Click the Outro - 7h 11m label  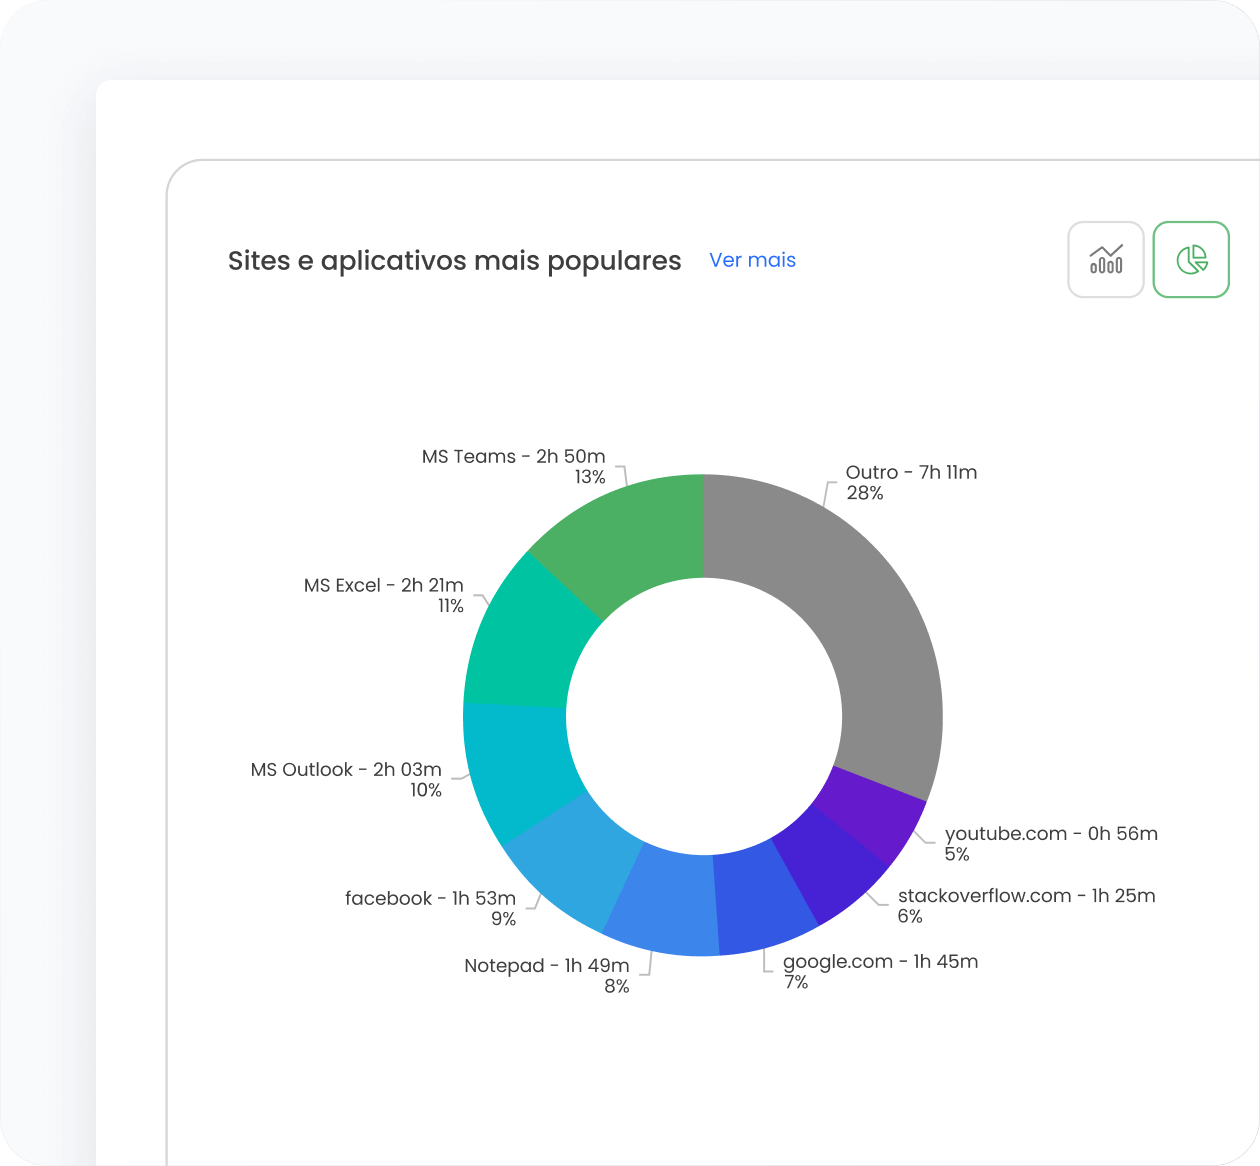point(911,472)
